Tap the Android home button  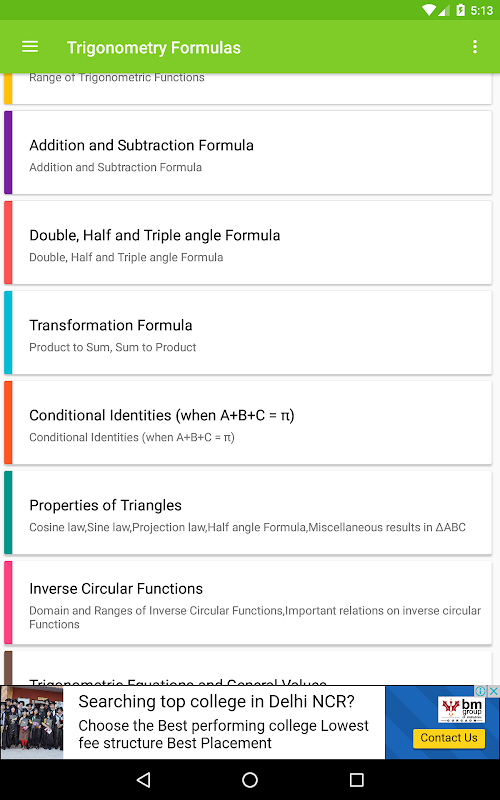coord(250,779)
